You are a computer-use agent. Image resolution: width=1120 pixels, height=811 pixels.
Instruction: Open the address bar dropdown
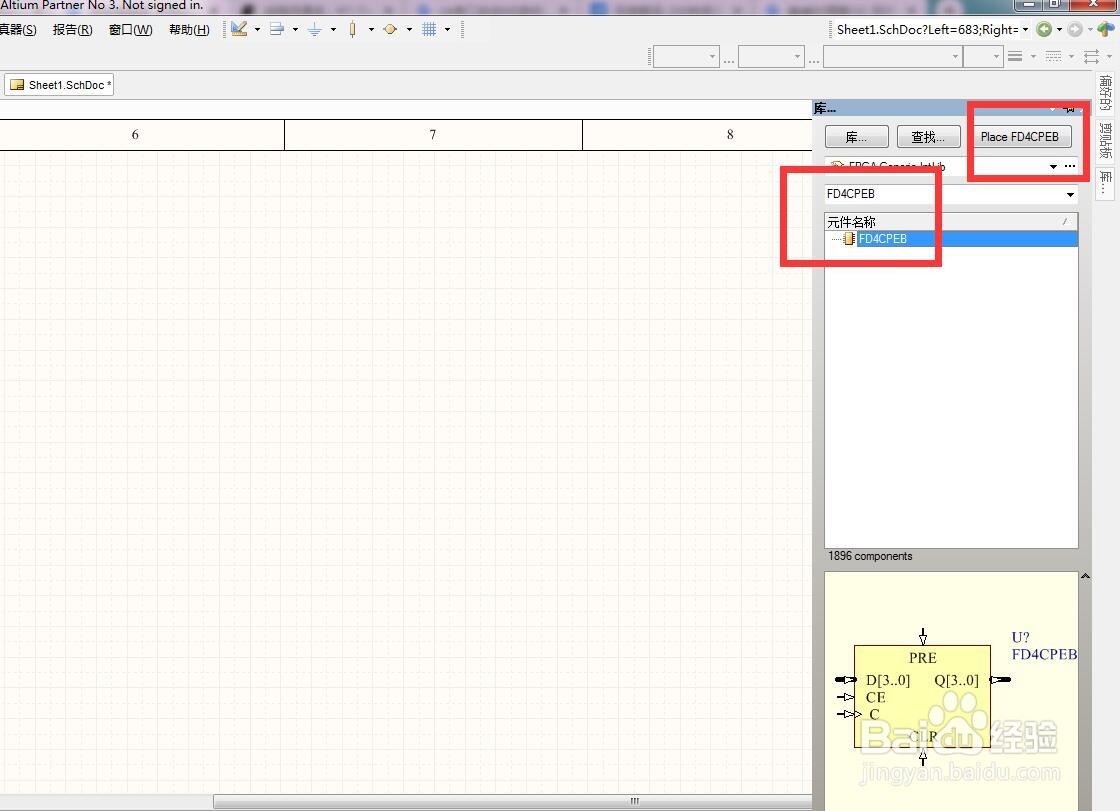tap(1026, 29)
